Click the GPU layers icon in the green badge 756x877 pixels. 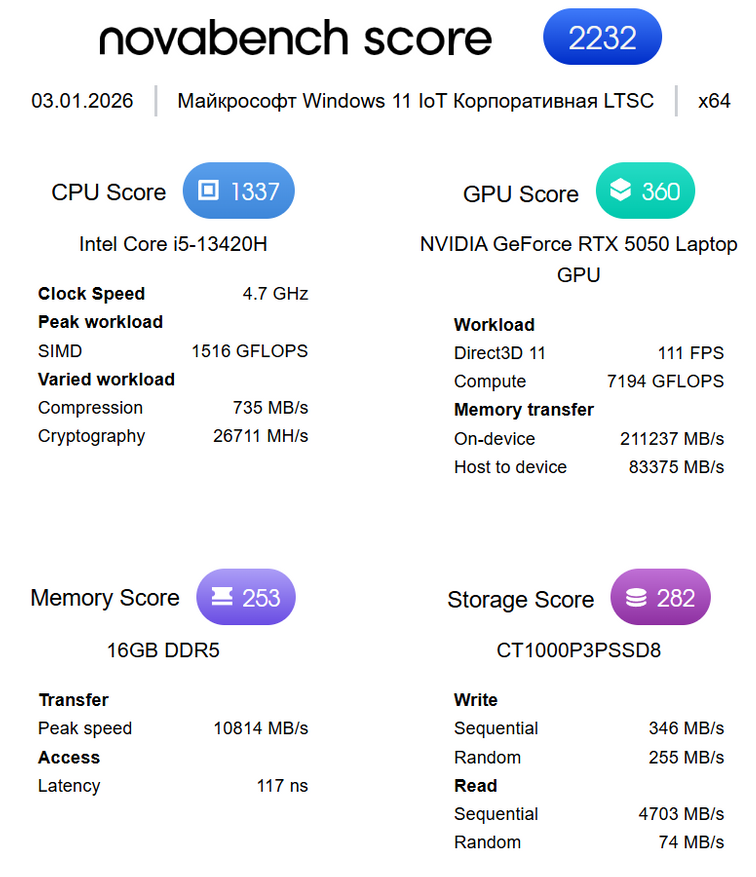620,191
